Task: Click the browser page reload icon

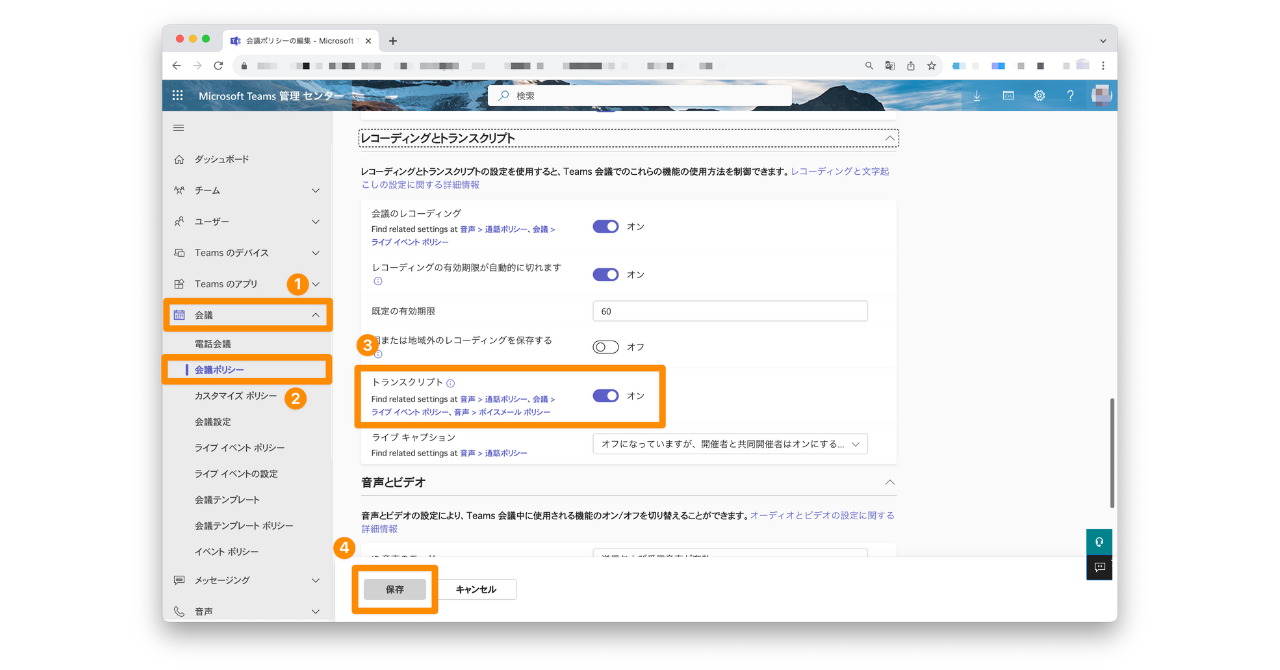Action: pos(218,65)
